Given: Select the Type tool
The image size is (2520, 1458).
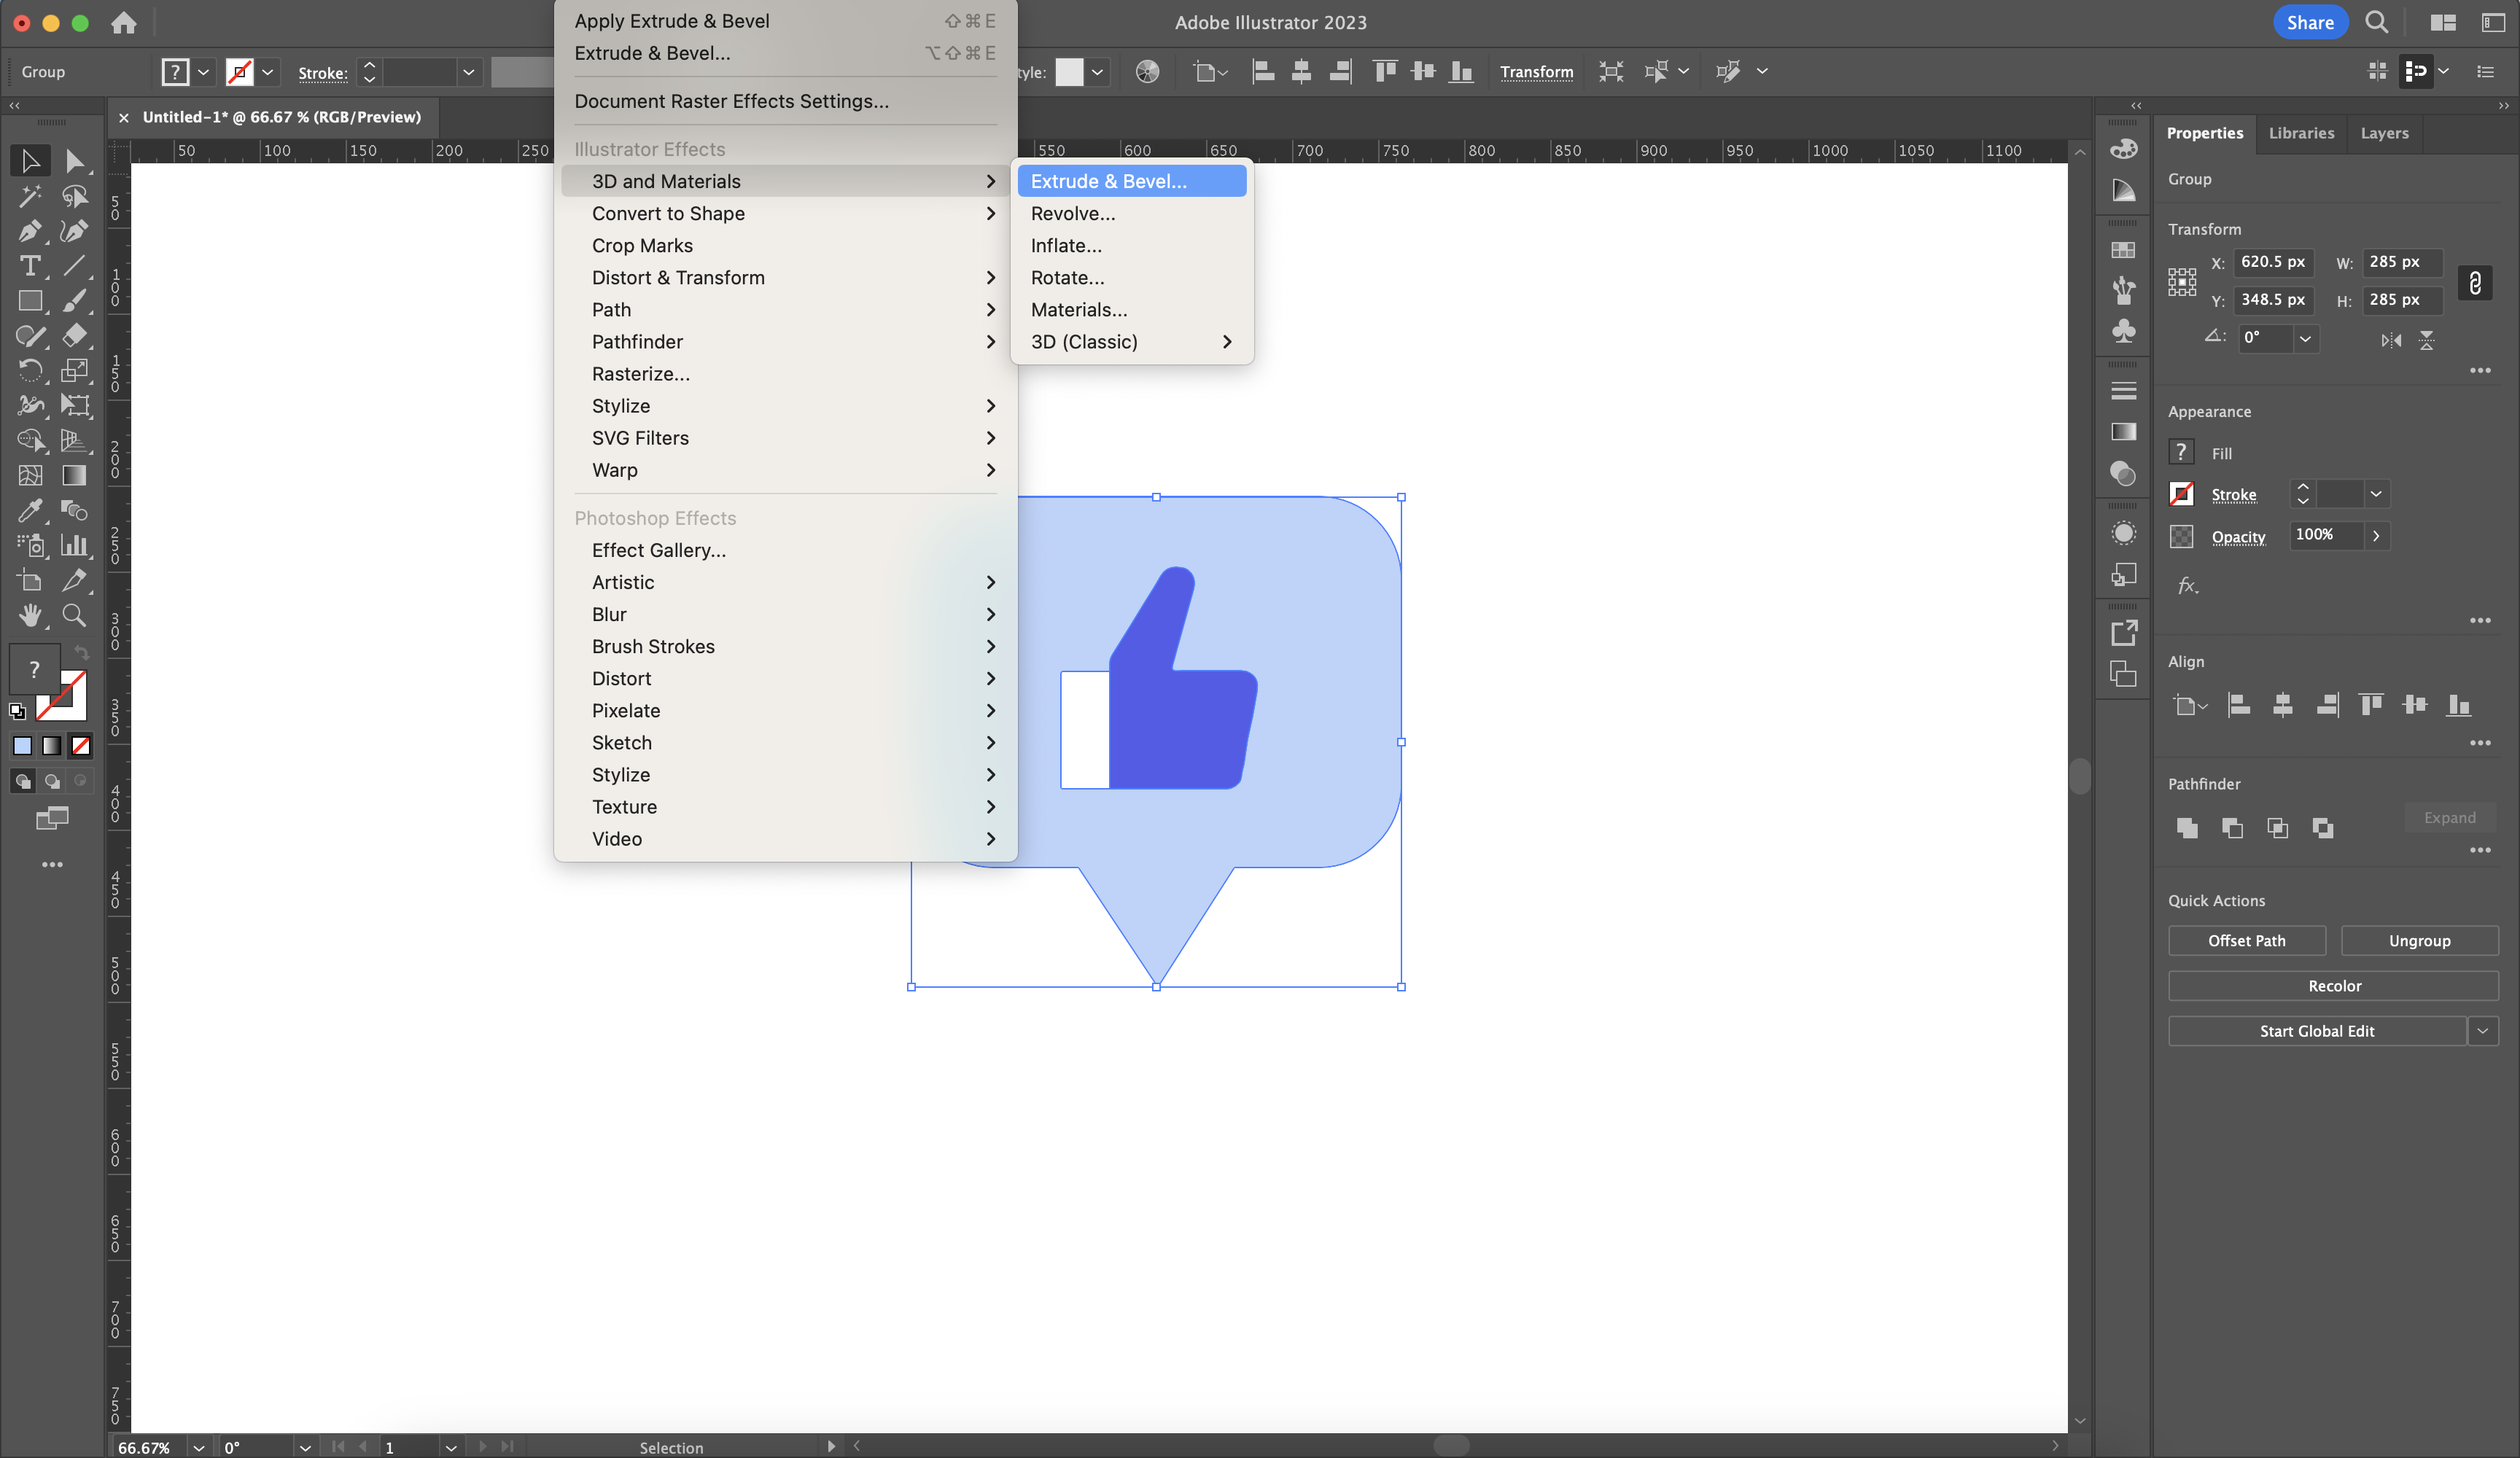Looking at the screenshot, I should (x=30, y=266).
